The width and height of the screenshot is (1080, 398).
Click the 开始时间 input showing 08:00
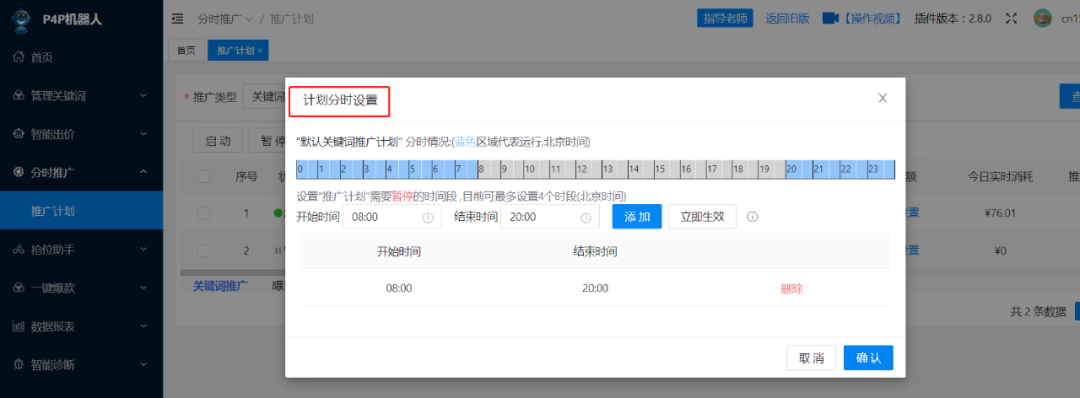(x=392, y=217)
